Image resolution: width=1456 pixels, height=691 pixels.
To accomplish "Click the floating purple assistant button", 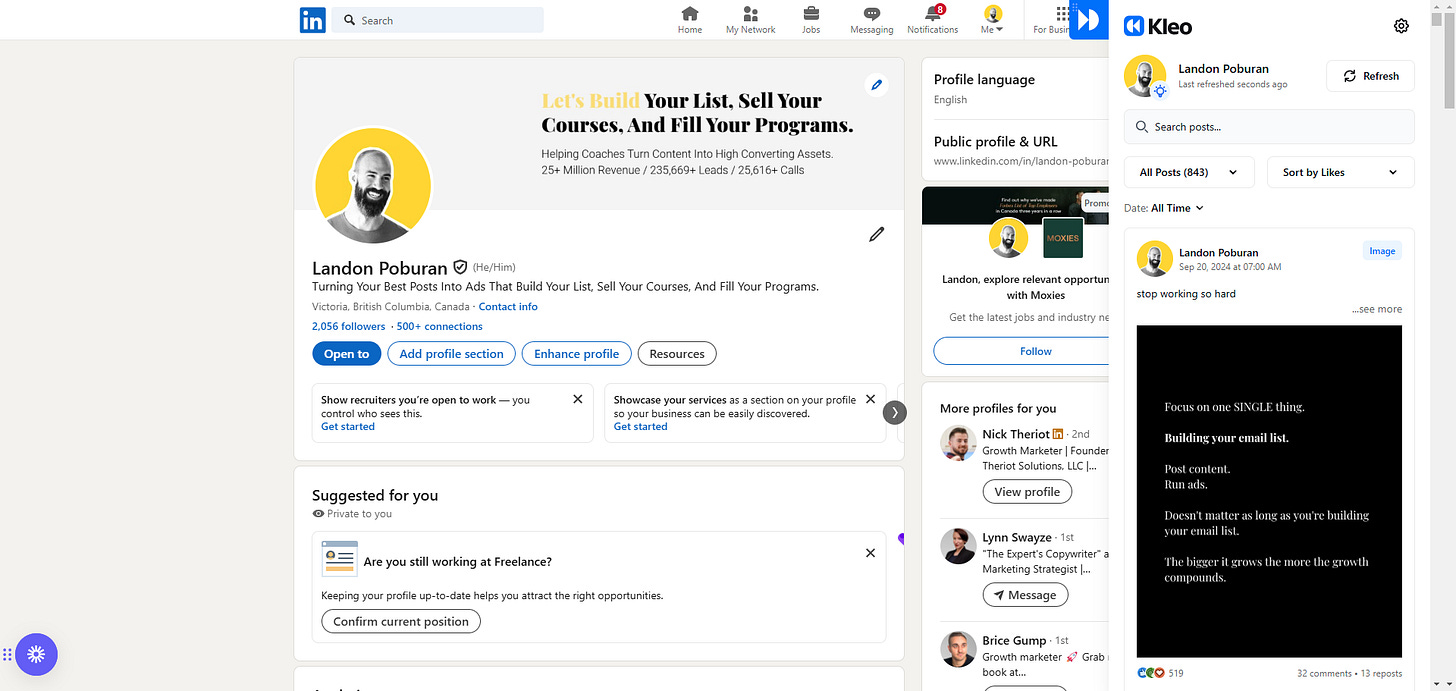I will click(36, 655).
